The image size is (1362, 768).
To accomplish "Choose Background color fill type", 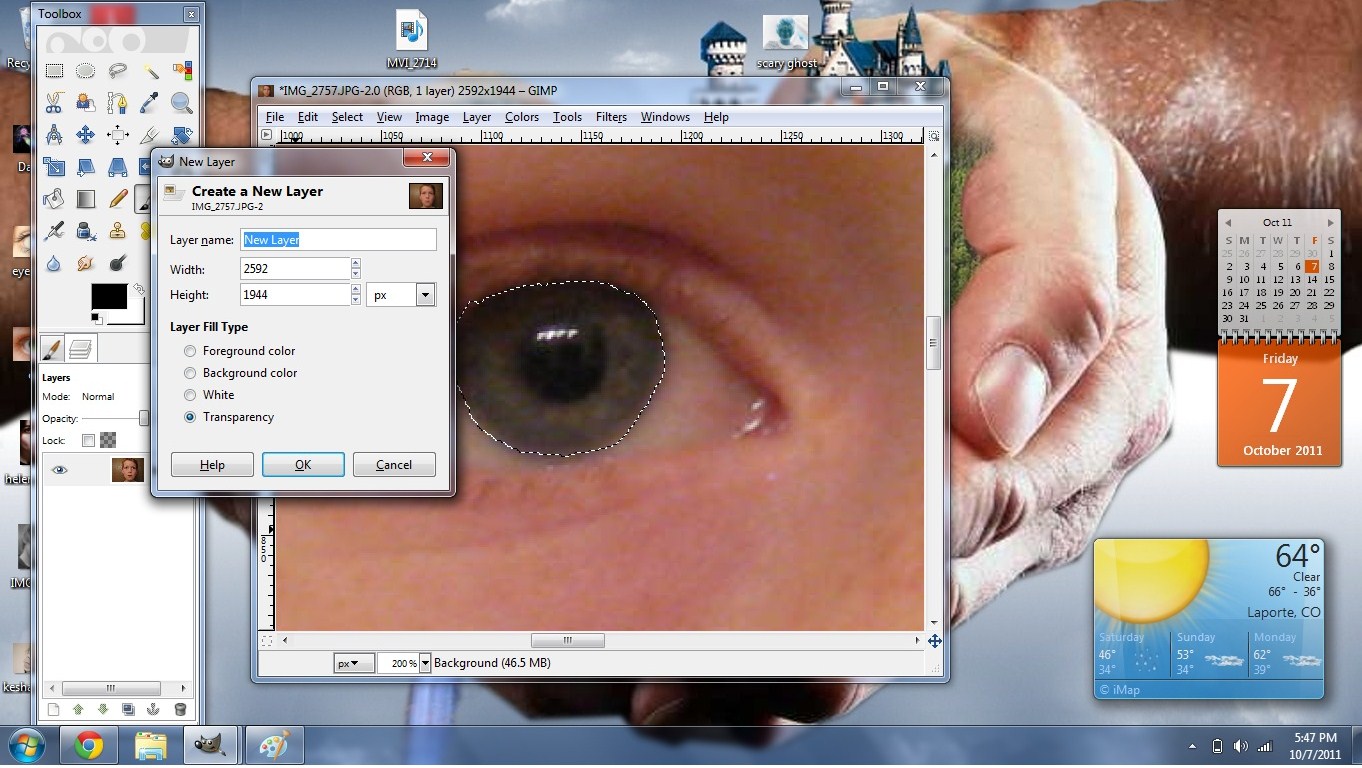I will (x=190, y=373).
